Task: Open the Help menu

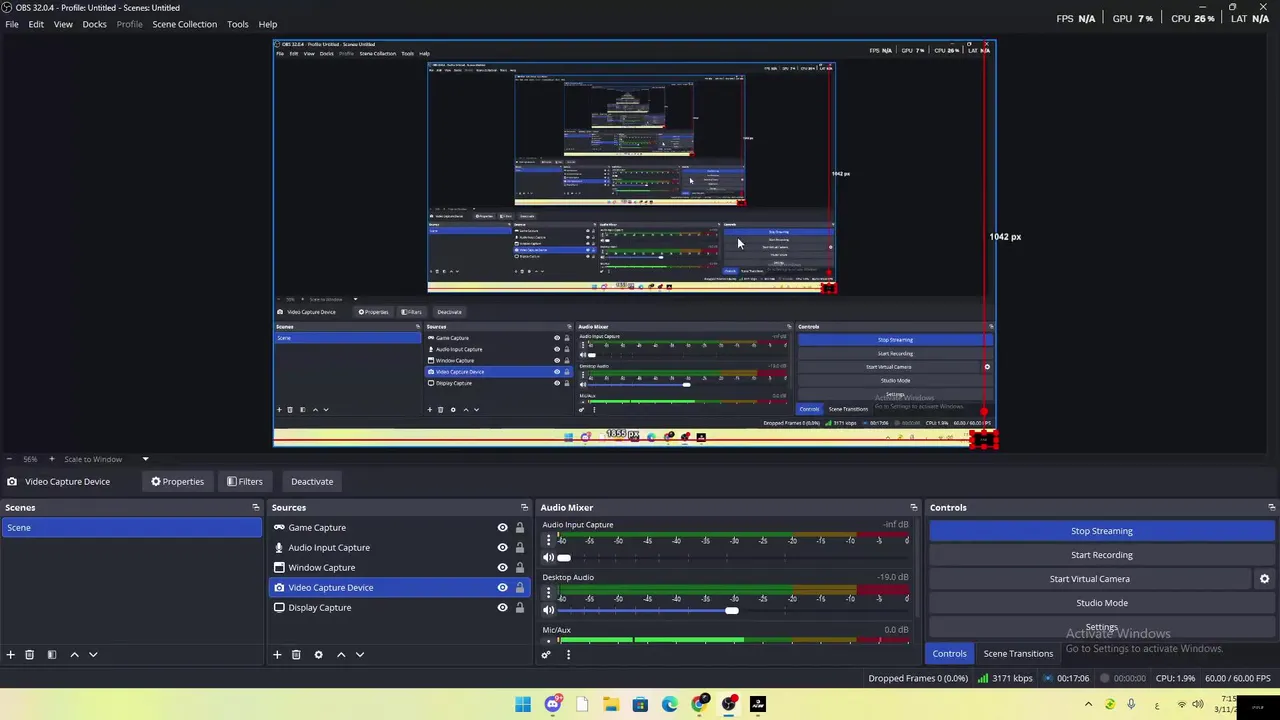Action: 268,24
